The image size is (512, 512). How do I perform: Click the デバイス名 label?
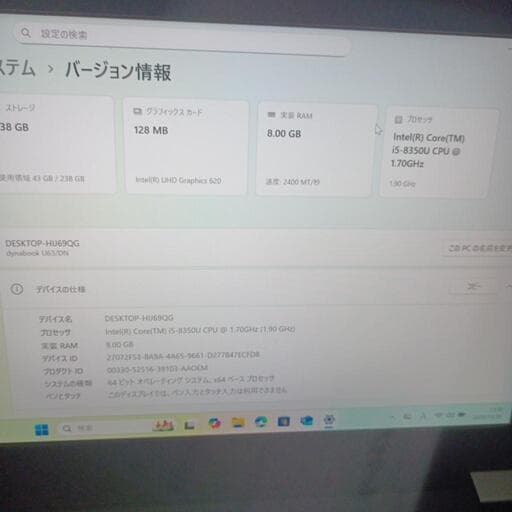tap(55, 319)
